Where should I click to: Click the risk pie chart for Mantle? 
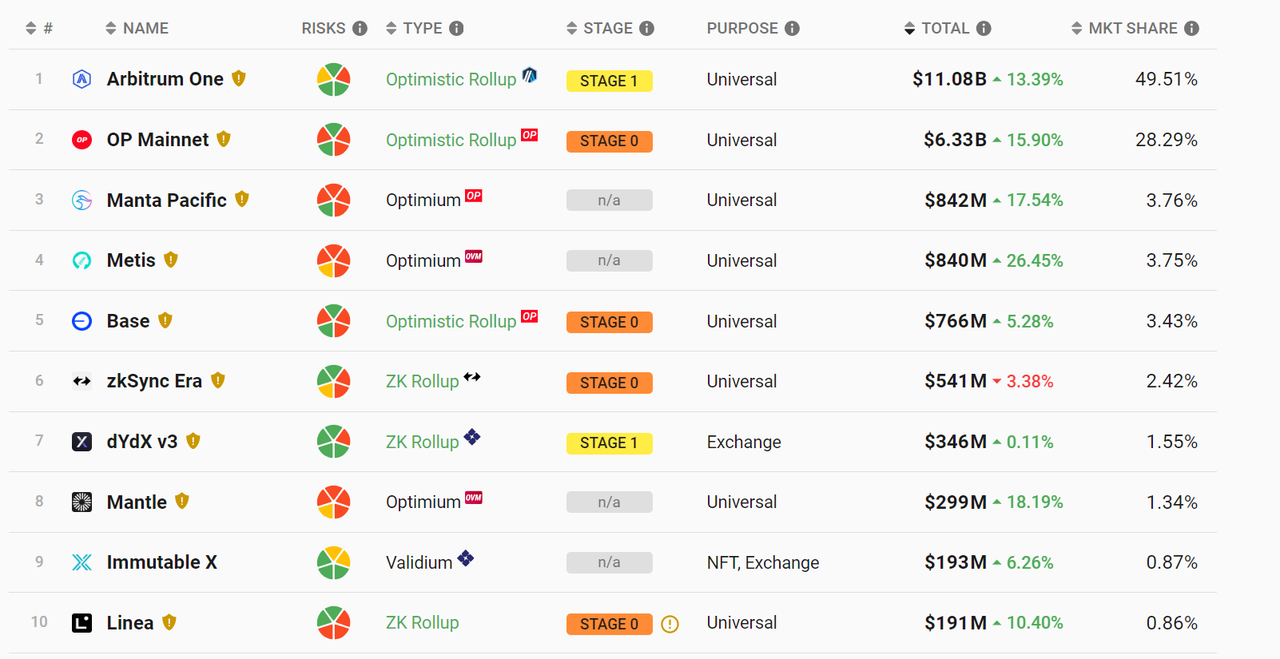point(333,502)
